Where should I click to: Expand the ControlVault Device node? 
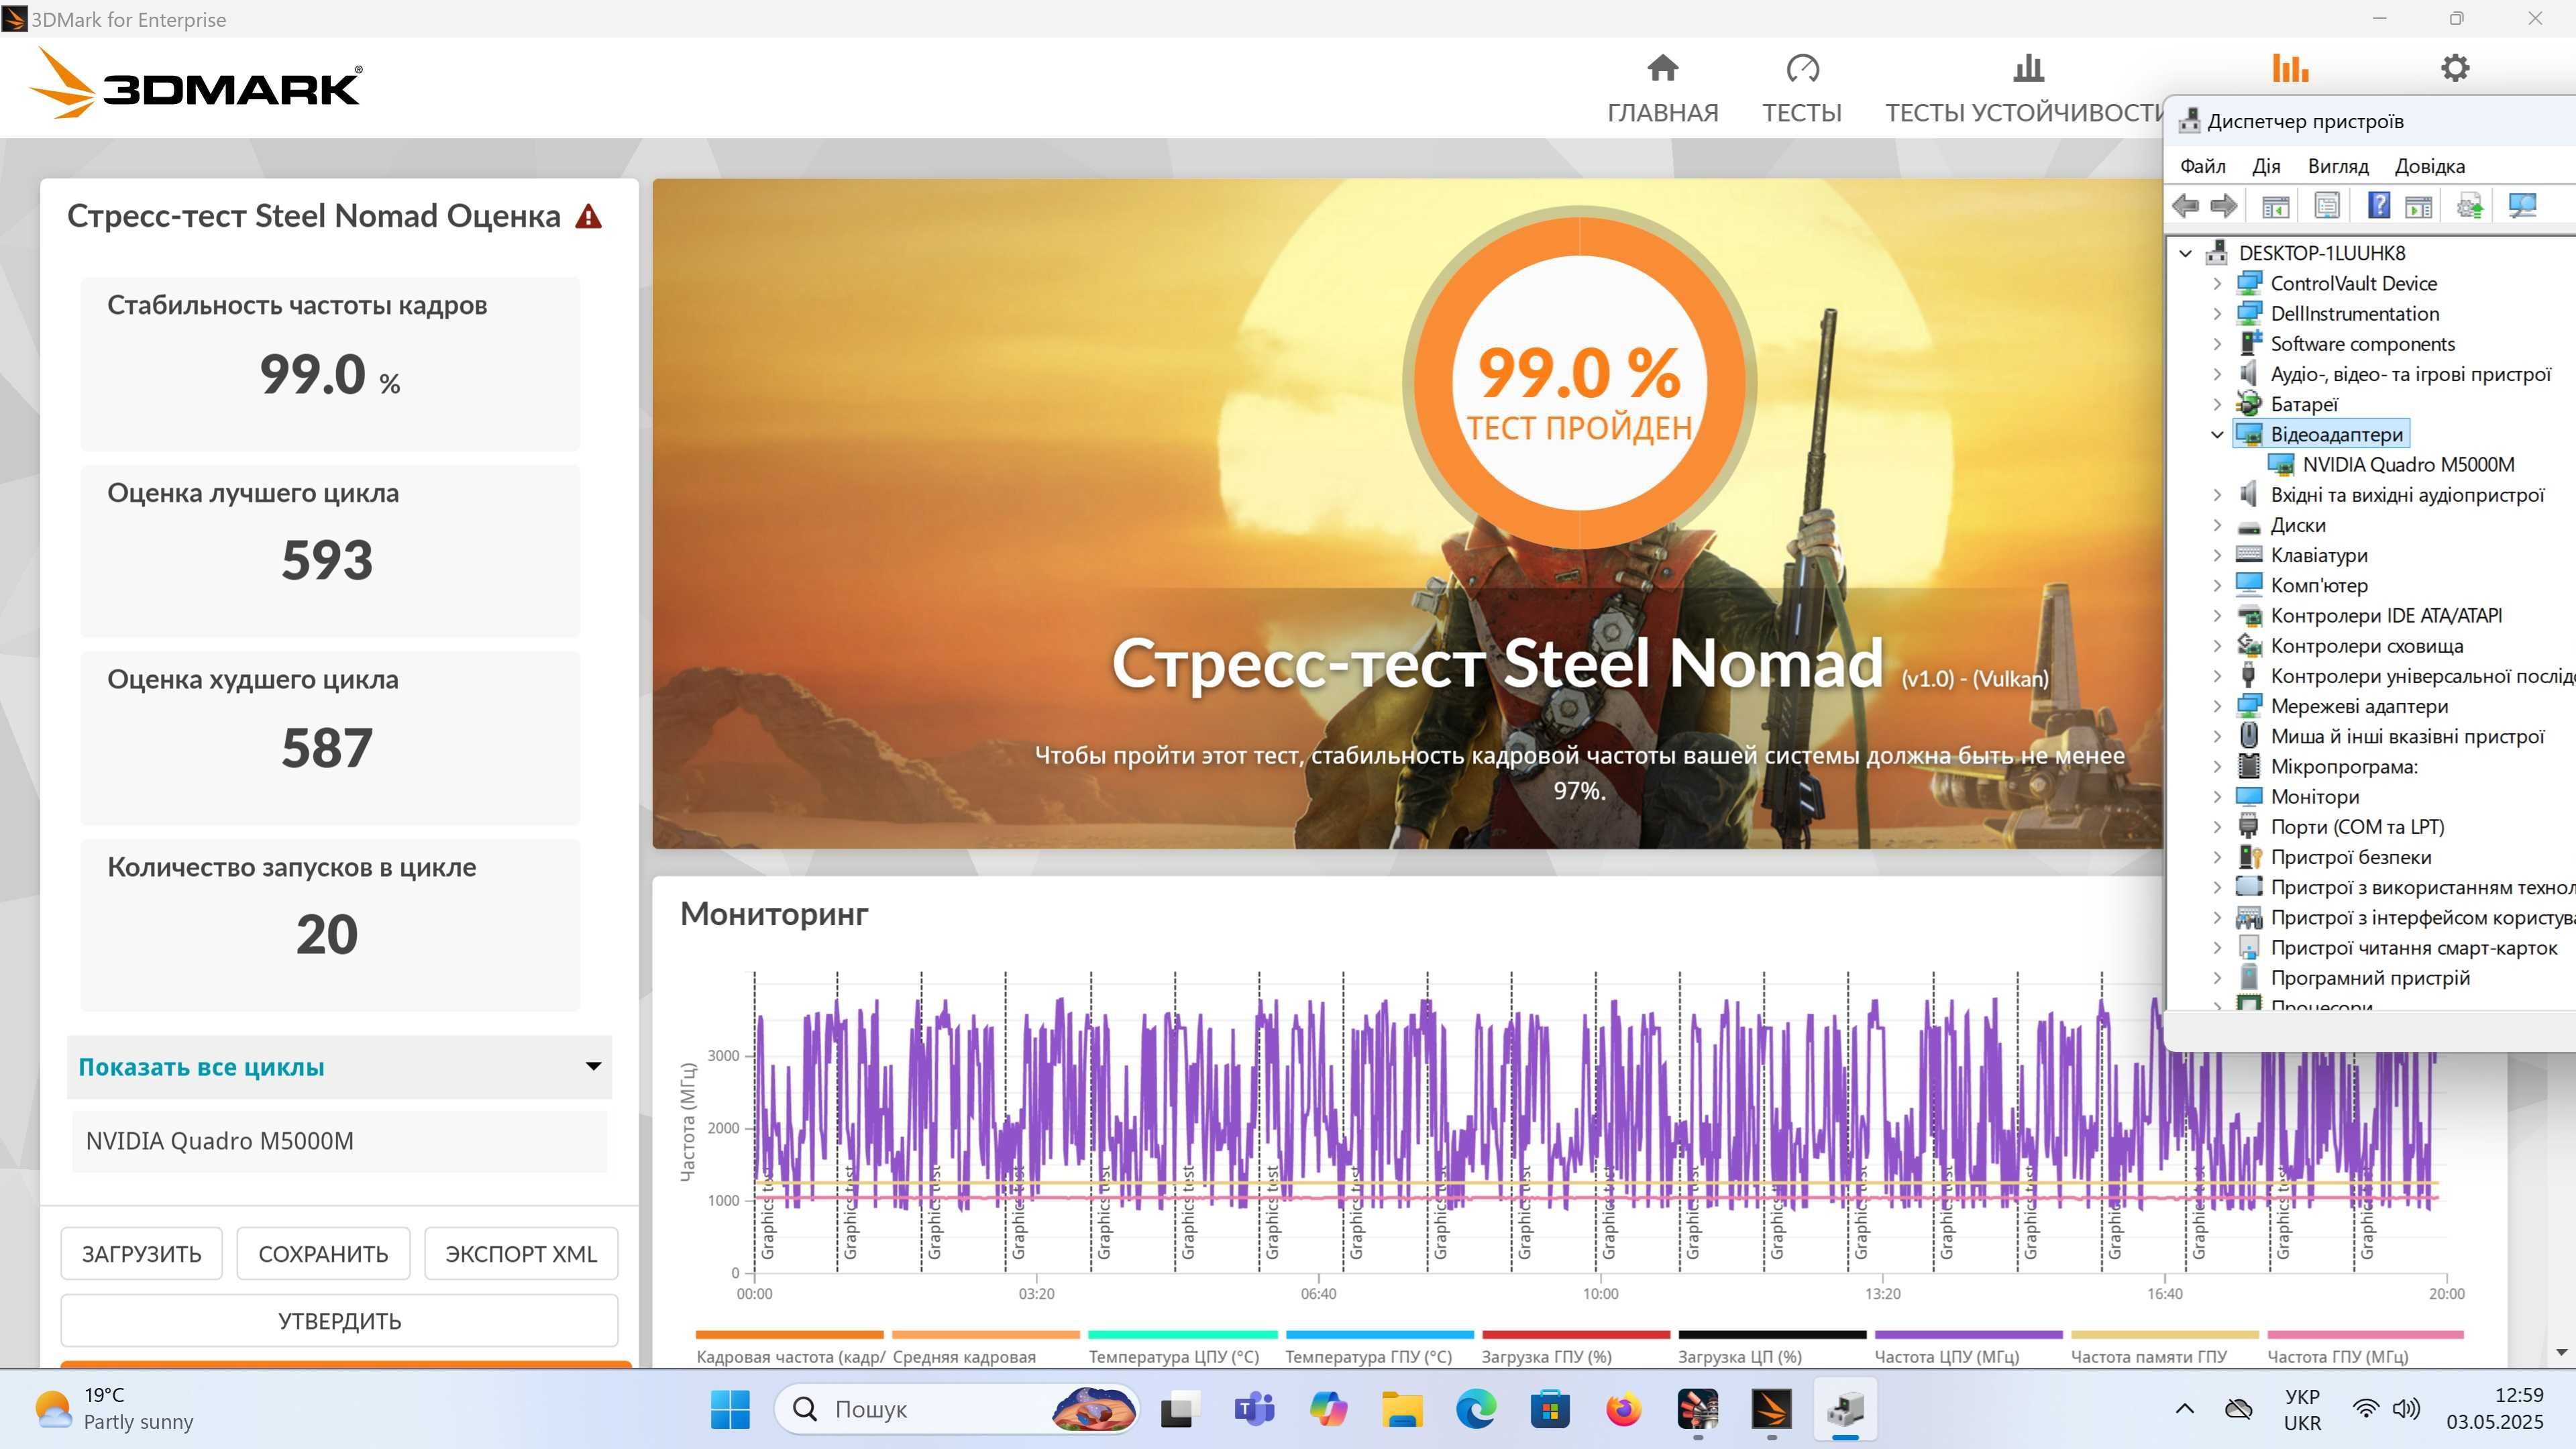[2217, 284]
